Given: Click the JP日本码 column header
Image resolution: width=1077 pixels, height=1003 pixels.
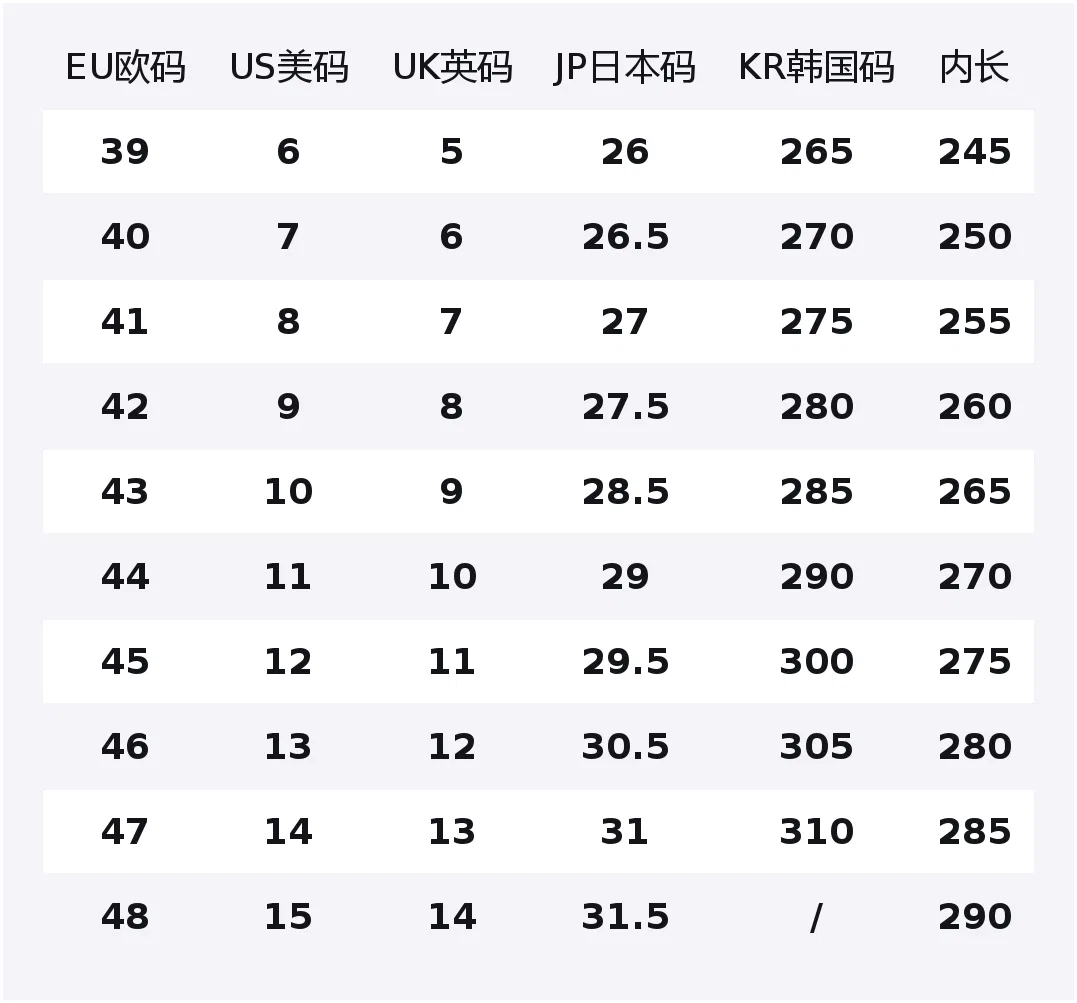Looking at the screenshot, I should (x=624, y=67).
